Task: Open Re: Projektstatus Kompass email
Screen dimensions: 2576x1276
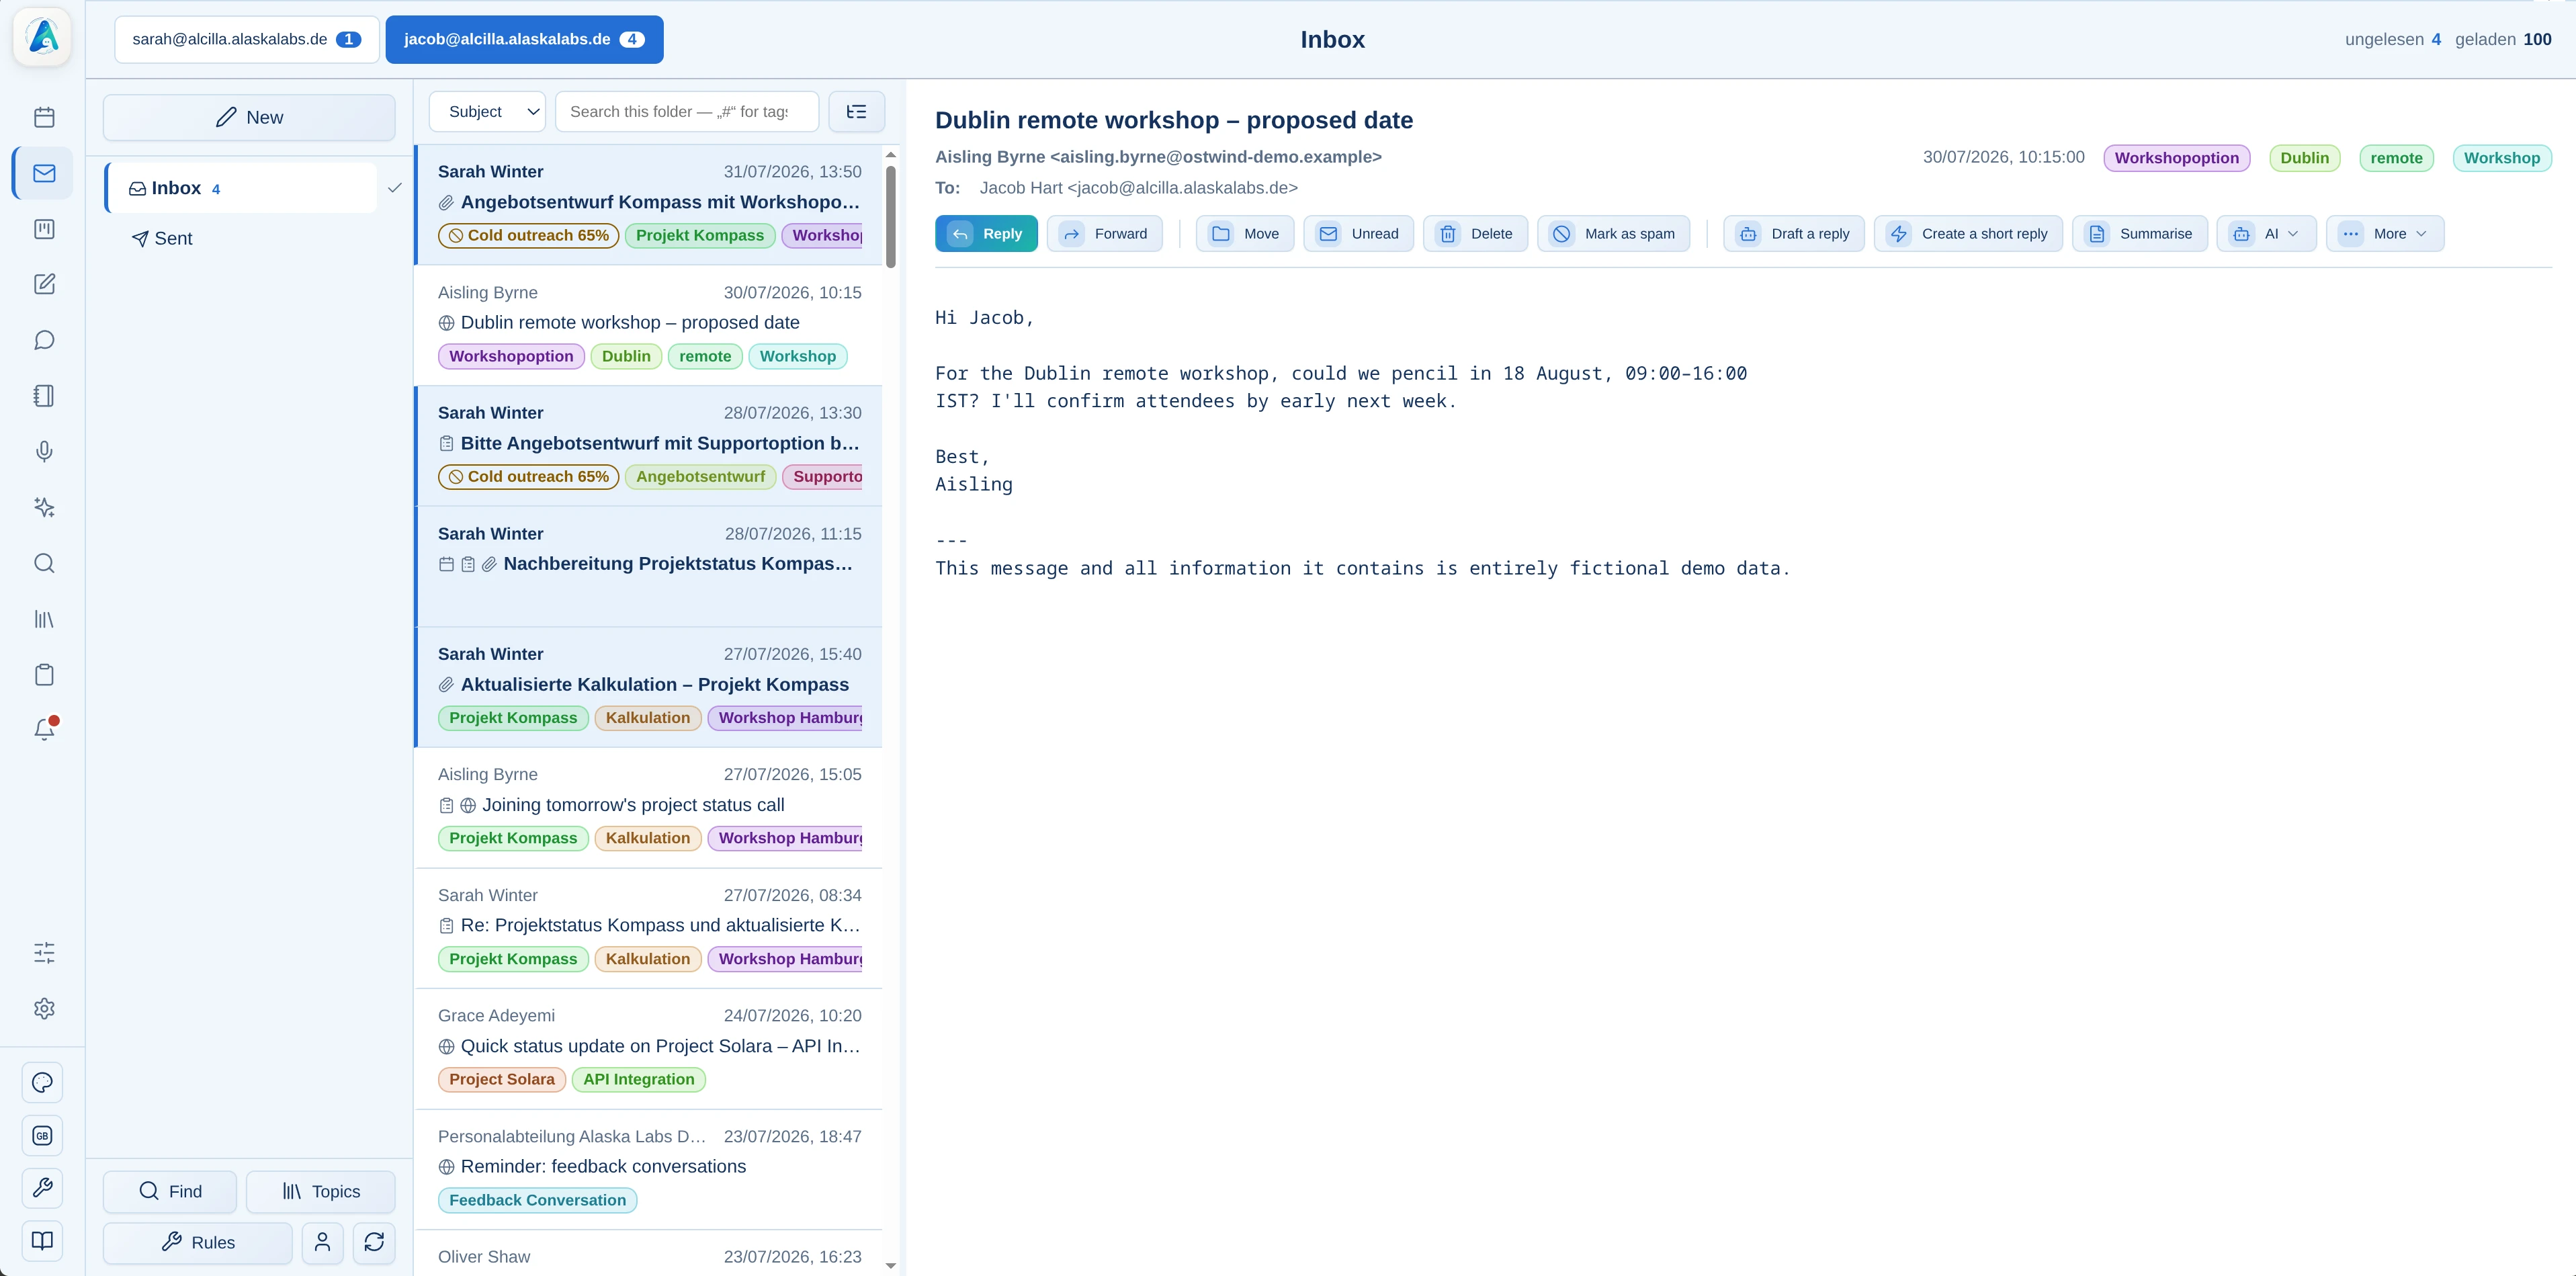Action: click(x=649, y=928)
